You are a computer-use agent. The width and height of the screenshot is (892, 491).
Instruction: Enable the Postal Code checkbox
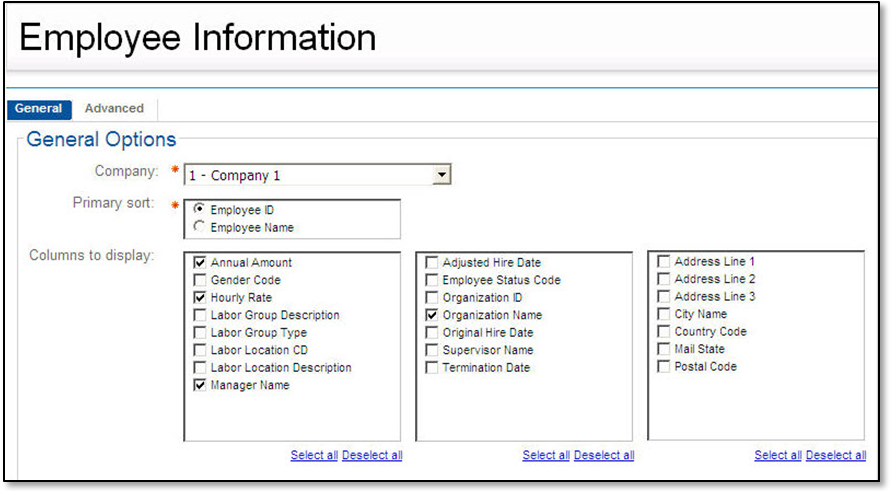click(x=663, y=367)
